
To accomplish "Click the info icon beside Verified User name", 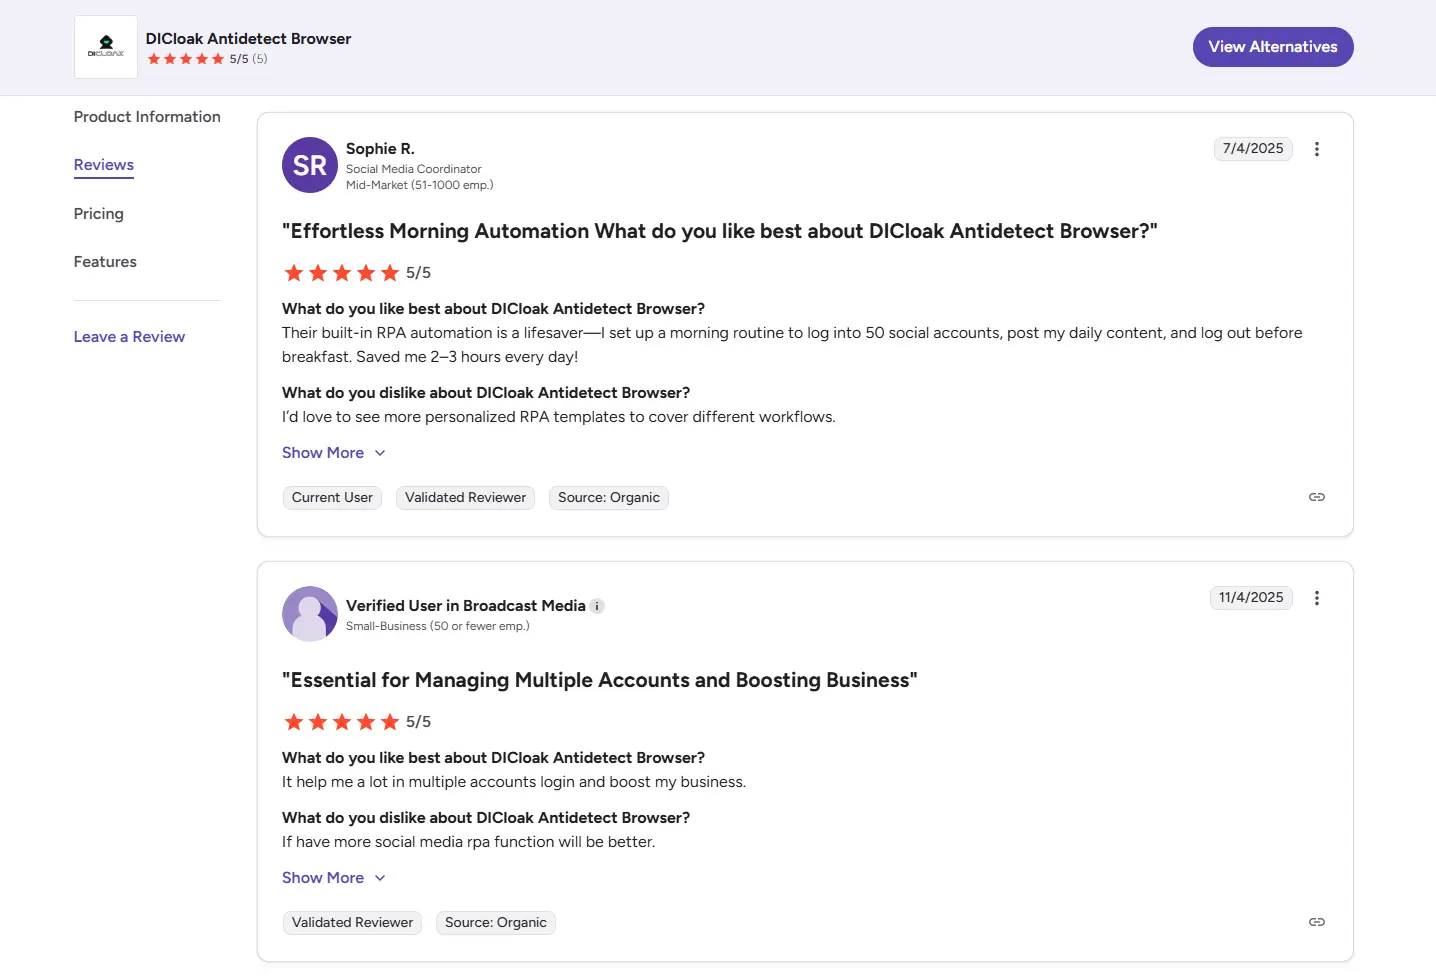I will pos(597,606).
